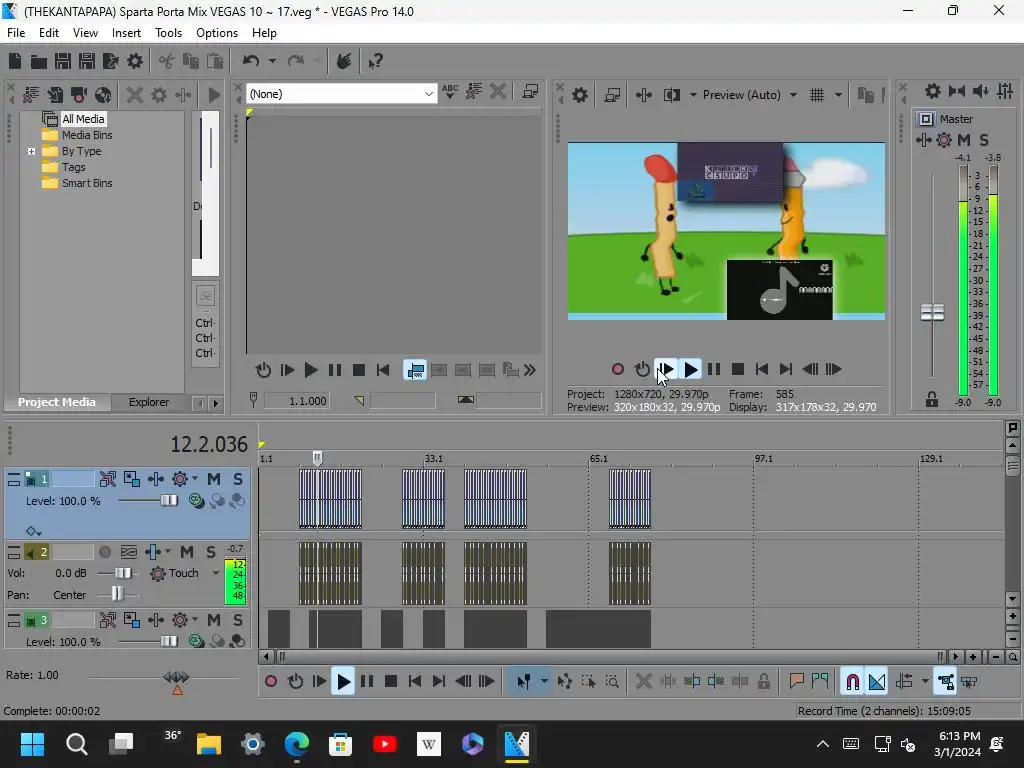Mute audio track 2

tap(187, 552)
